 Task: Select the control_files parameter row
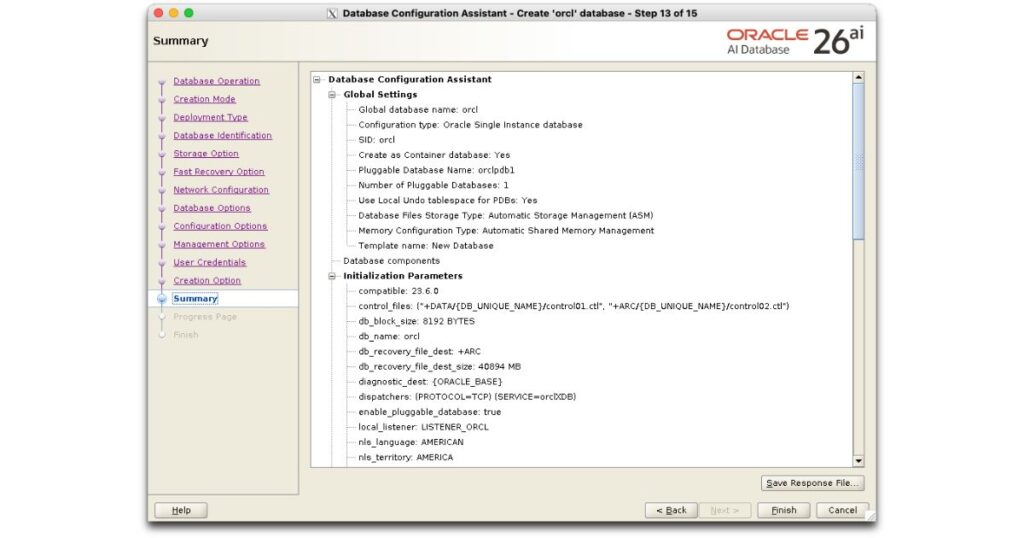573,306
